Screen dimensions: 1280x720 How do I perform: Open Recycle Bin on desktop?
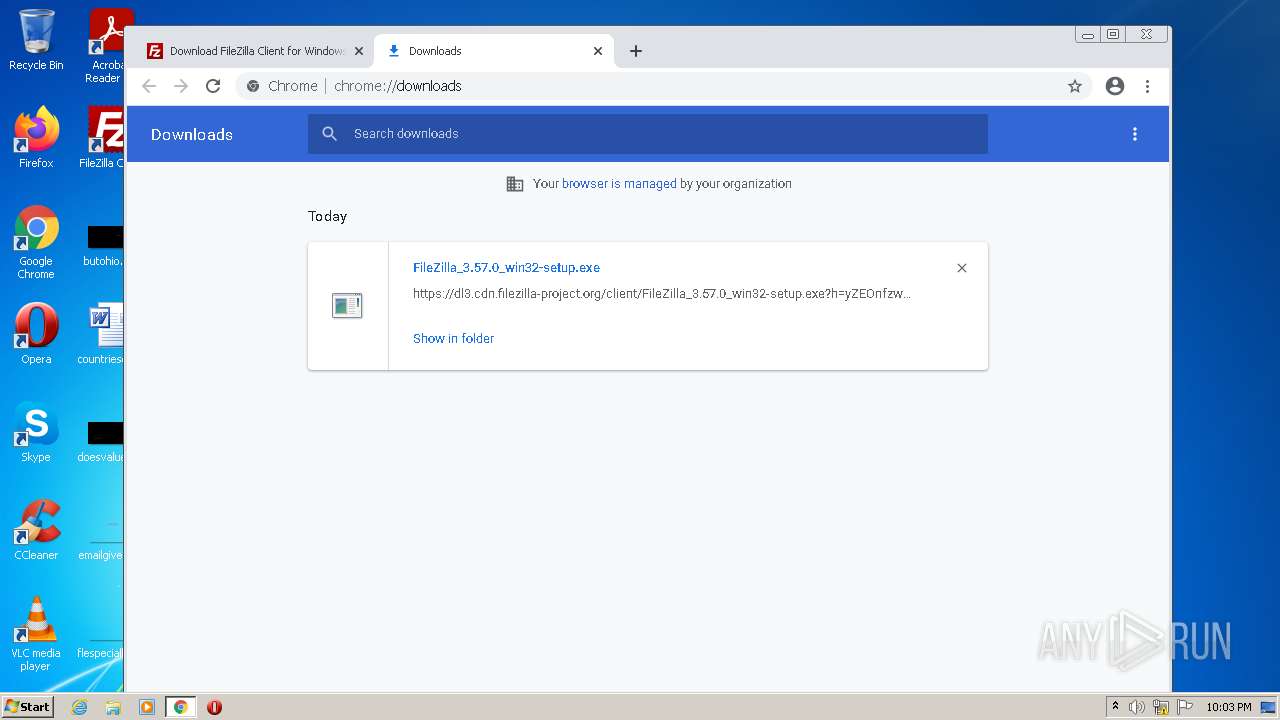(x=36, y=40)
